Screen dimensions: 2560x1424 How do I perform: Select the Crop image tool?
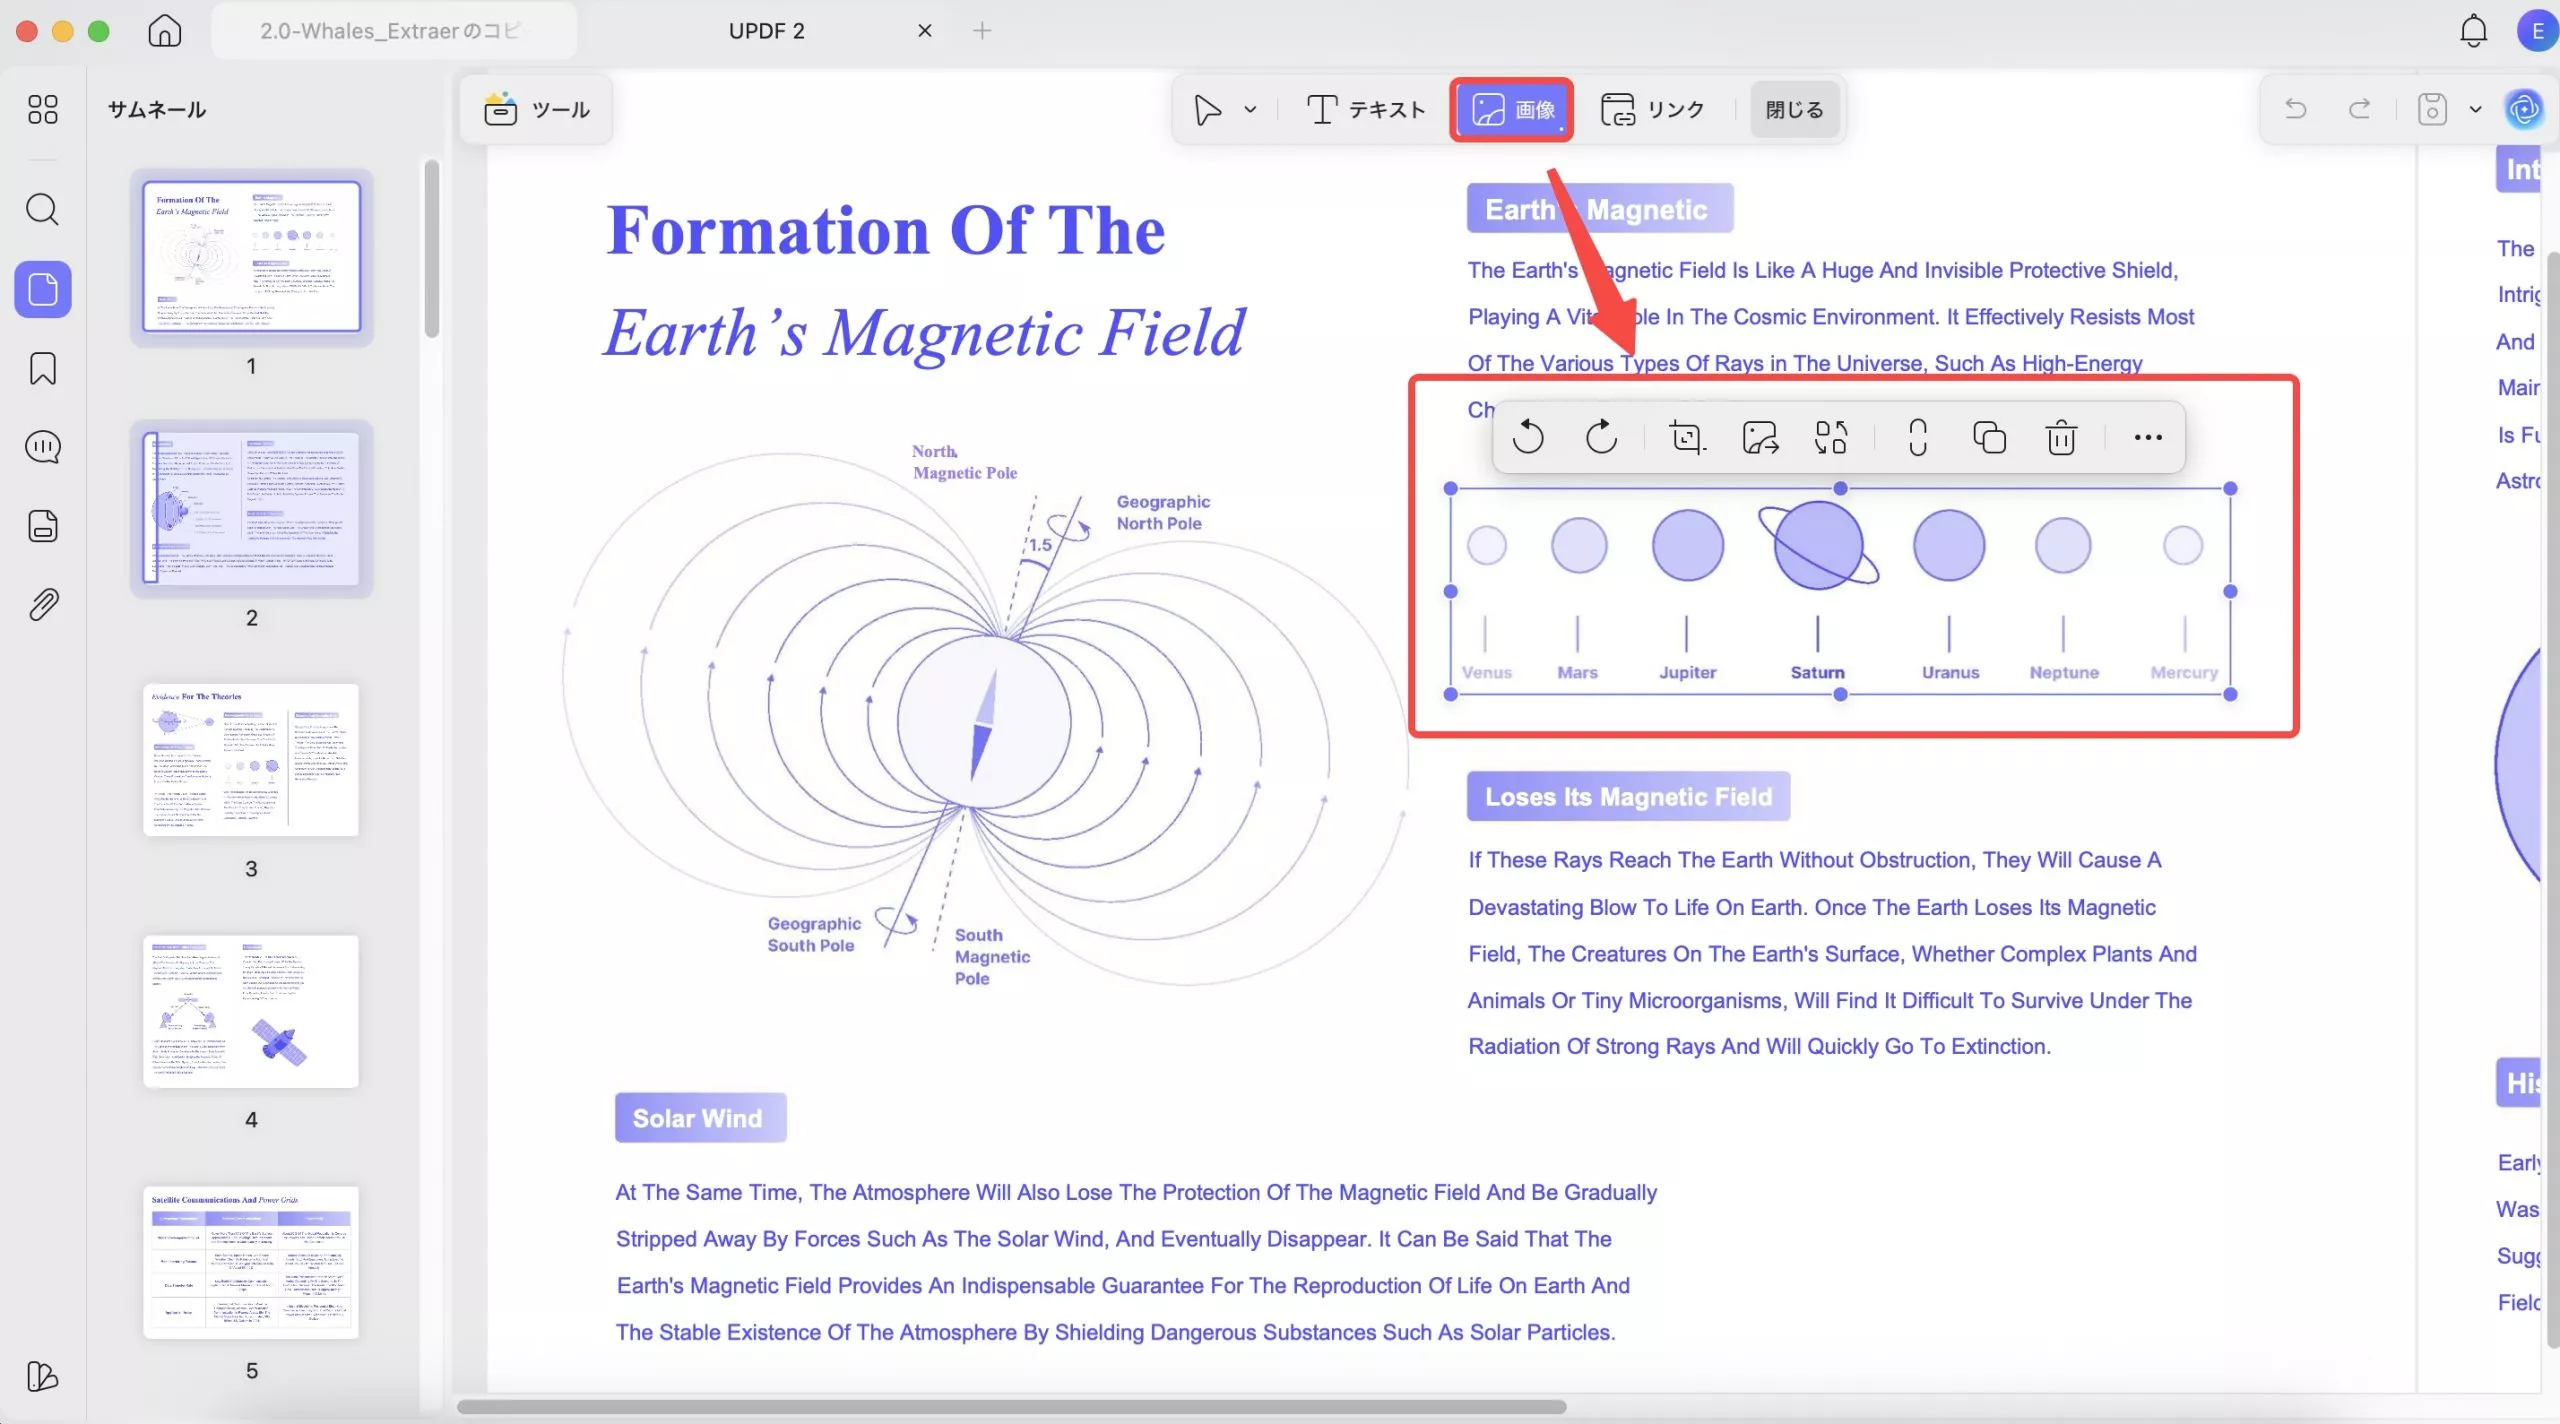point(1686,437)
